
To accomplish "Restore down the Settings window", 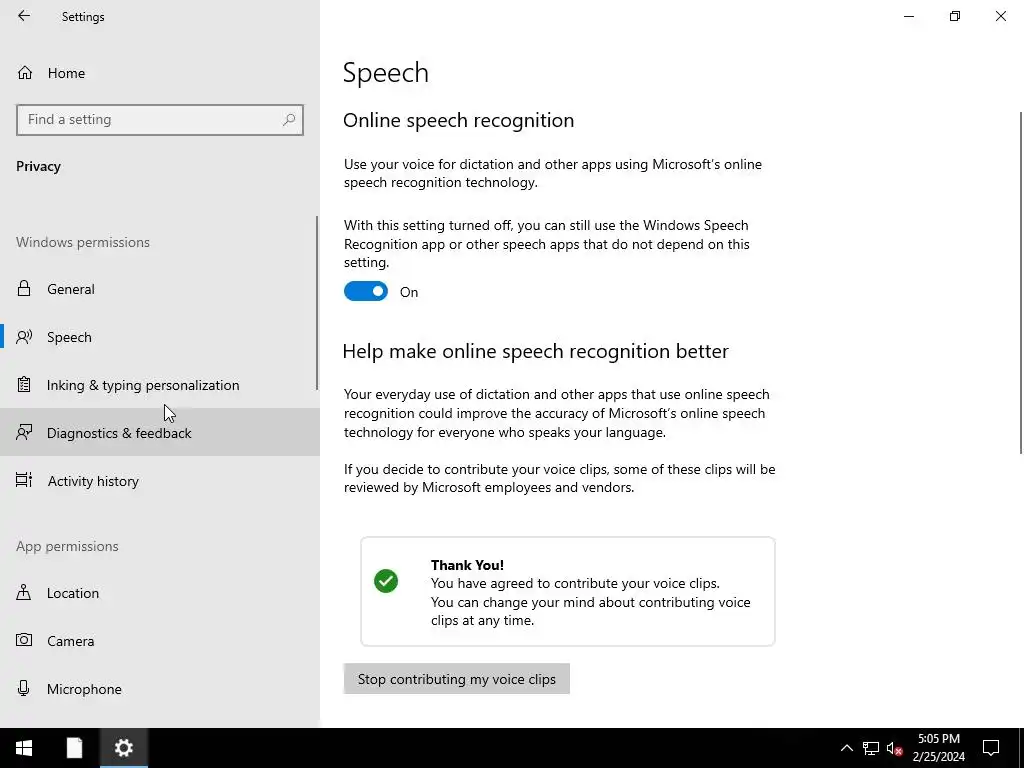I will [x=955, y=16].
